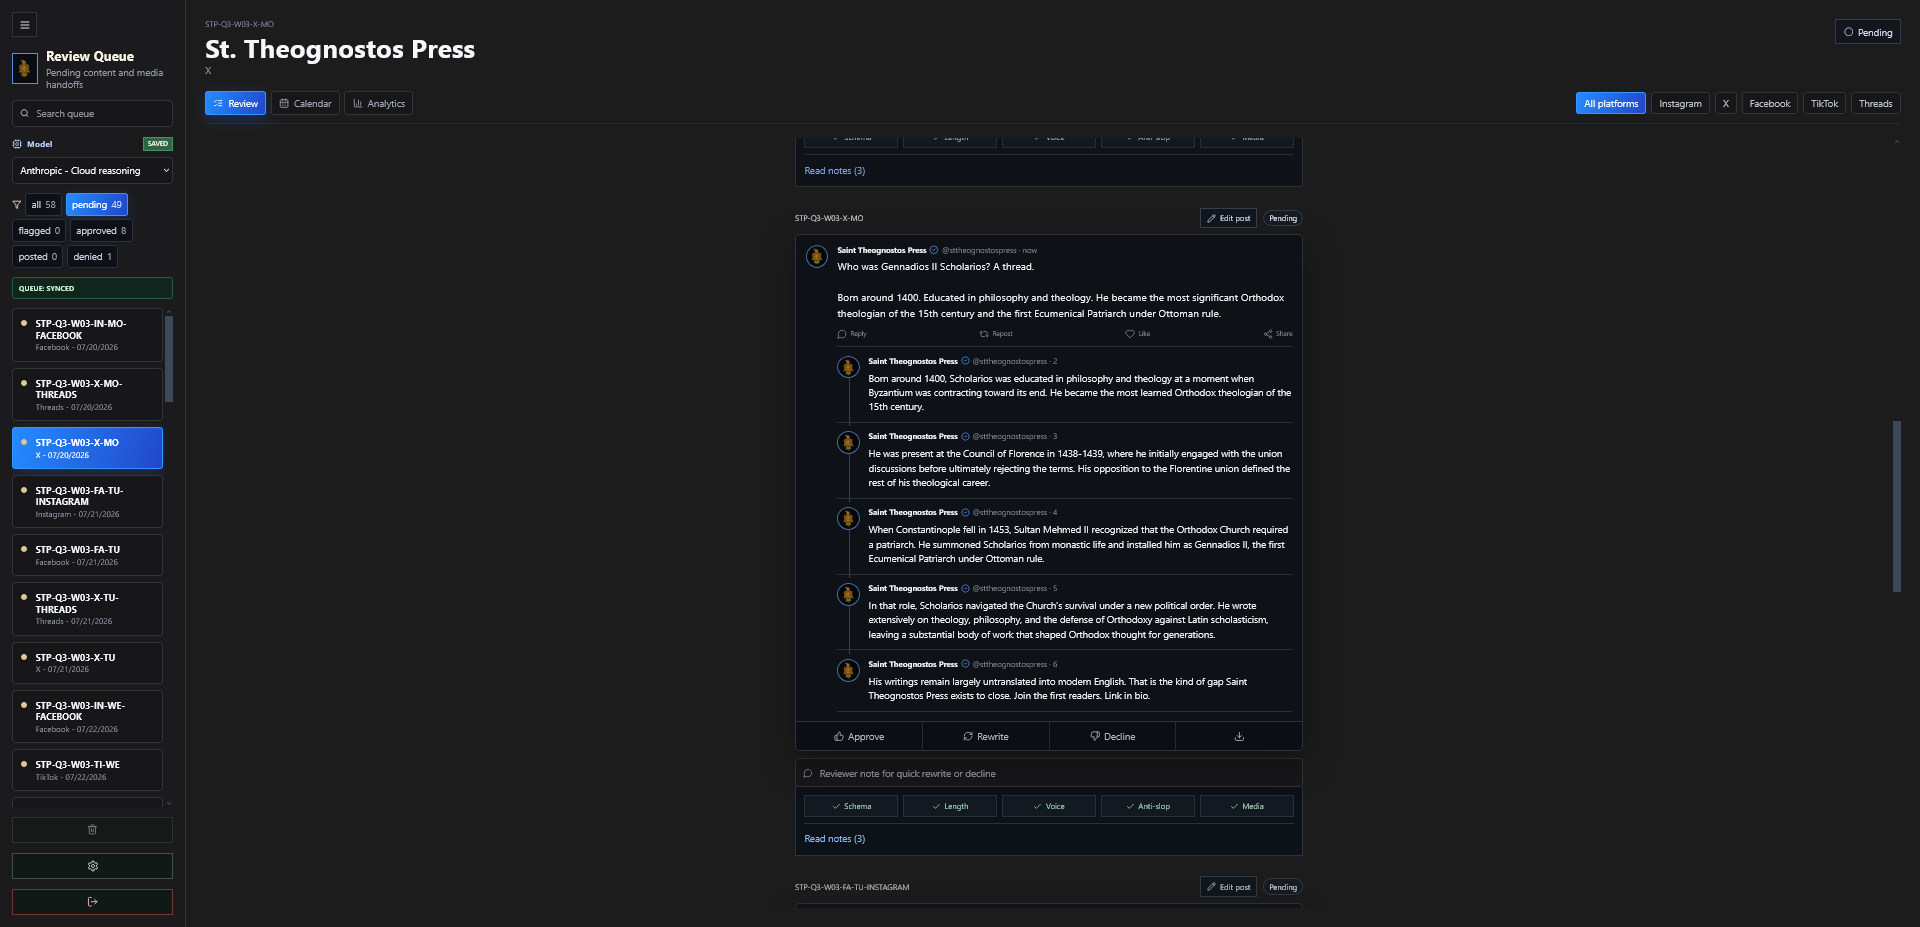Click the avatar of thread reply 4
Image resolution: width=1920 pixels, height=927 pixels.
coord(848,518)
